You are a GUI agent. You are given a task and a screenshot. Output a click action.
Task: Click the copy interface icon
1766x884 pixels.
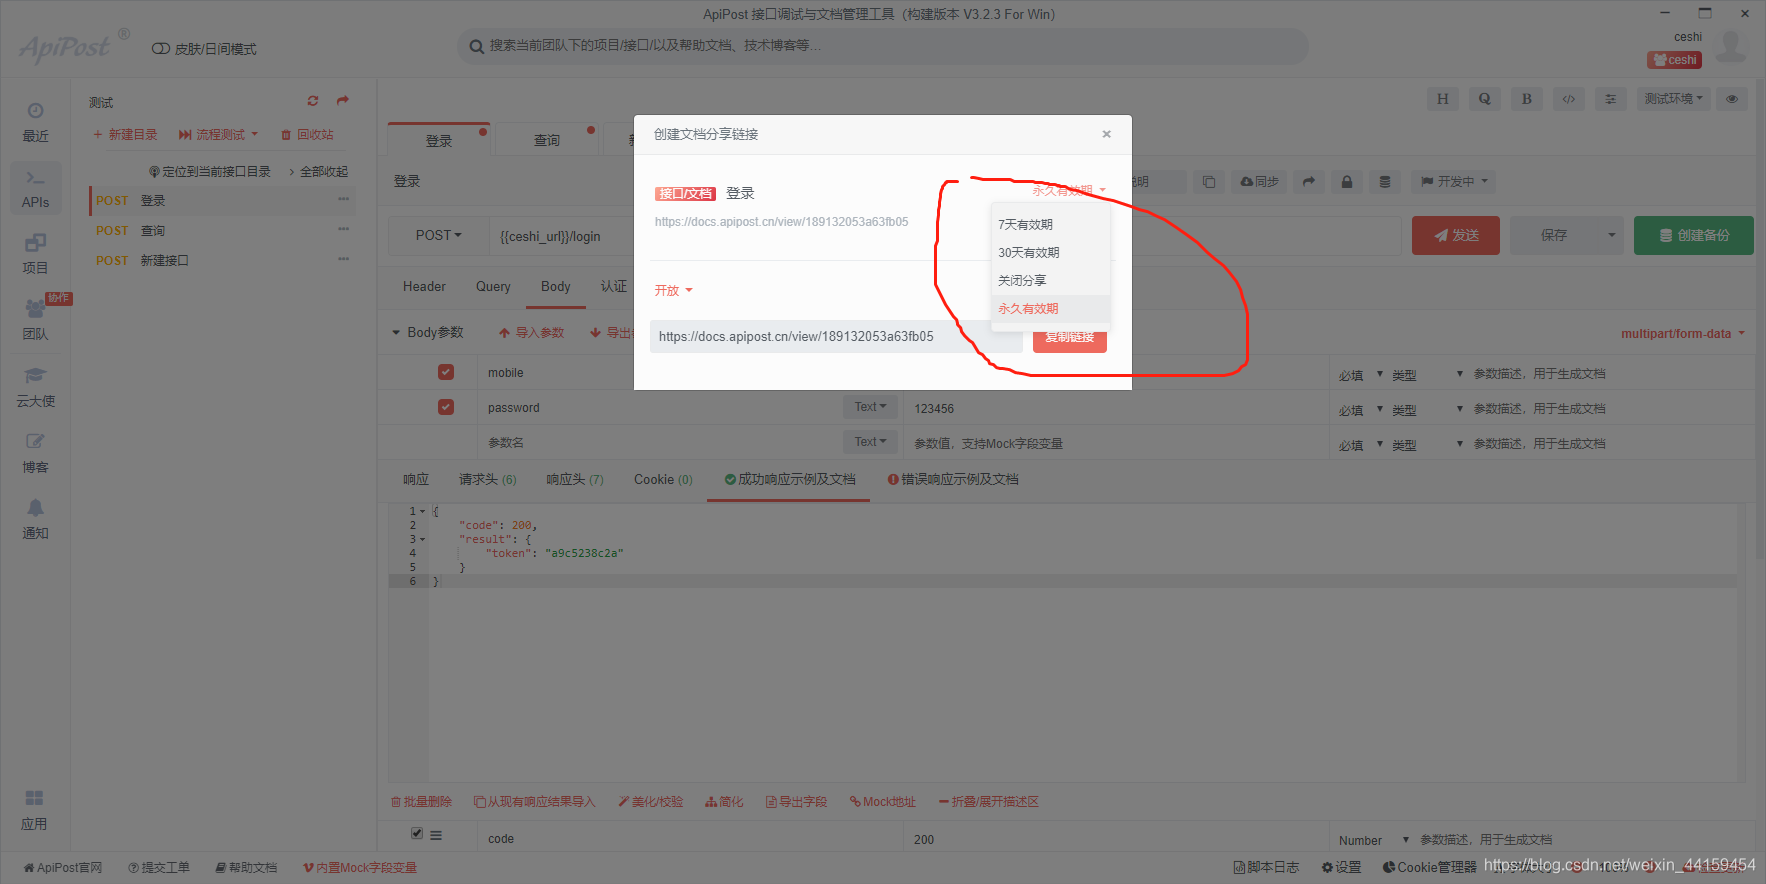pyautogui.click(x=1209, y=182)
